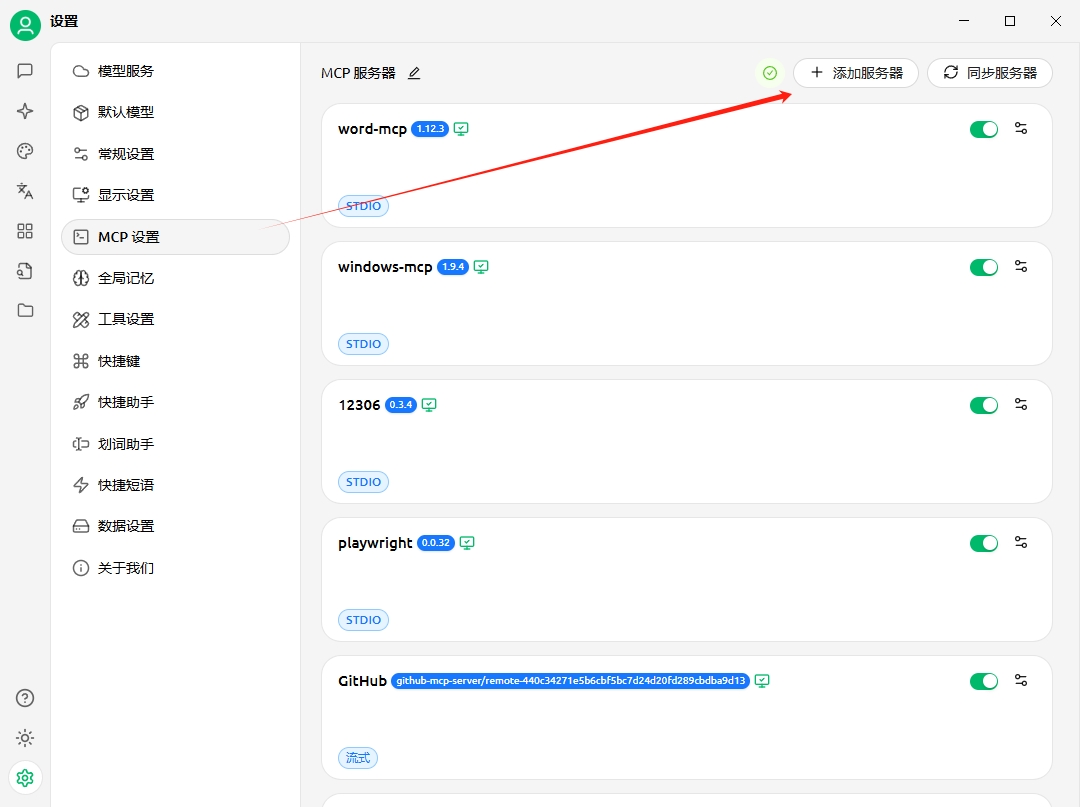Viewport: 1080px width, 807px height.
Task: Switch theme with the sun icon
Action: 25,738
